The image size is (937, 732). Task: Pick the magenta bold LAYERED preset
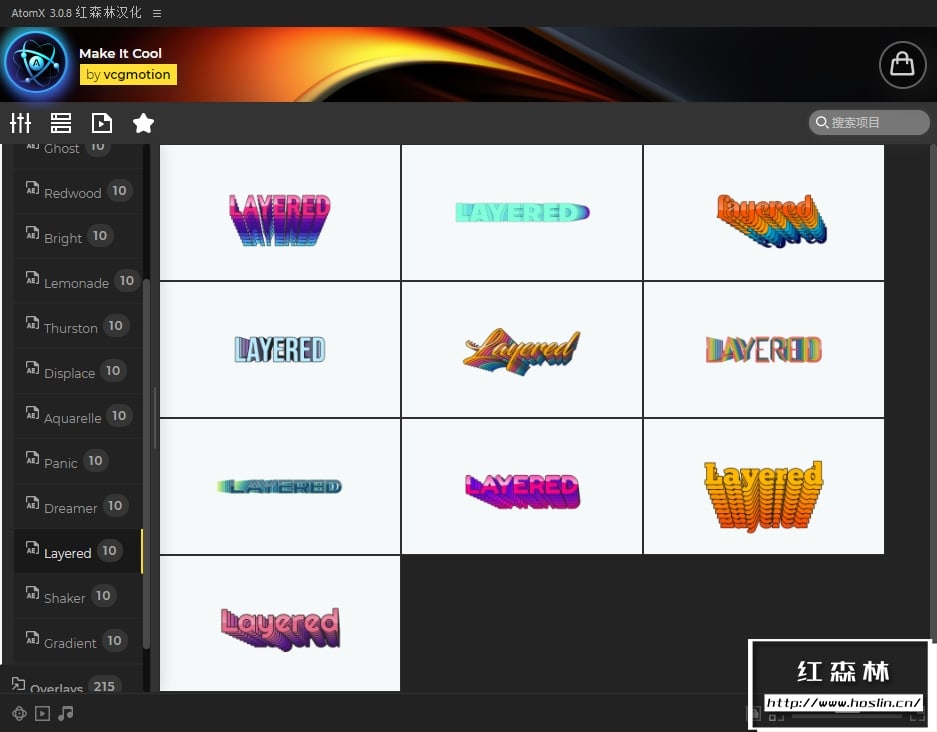tap(522, 486)
